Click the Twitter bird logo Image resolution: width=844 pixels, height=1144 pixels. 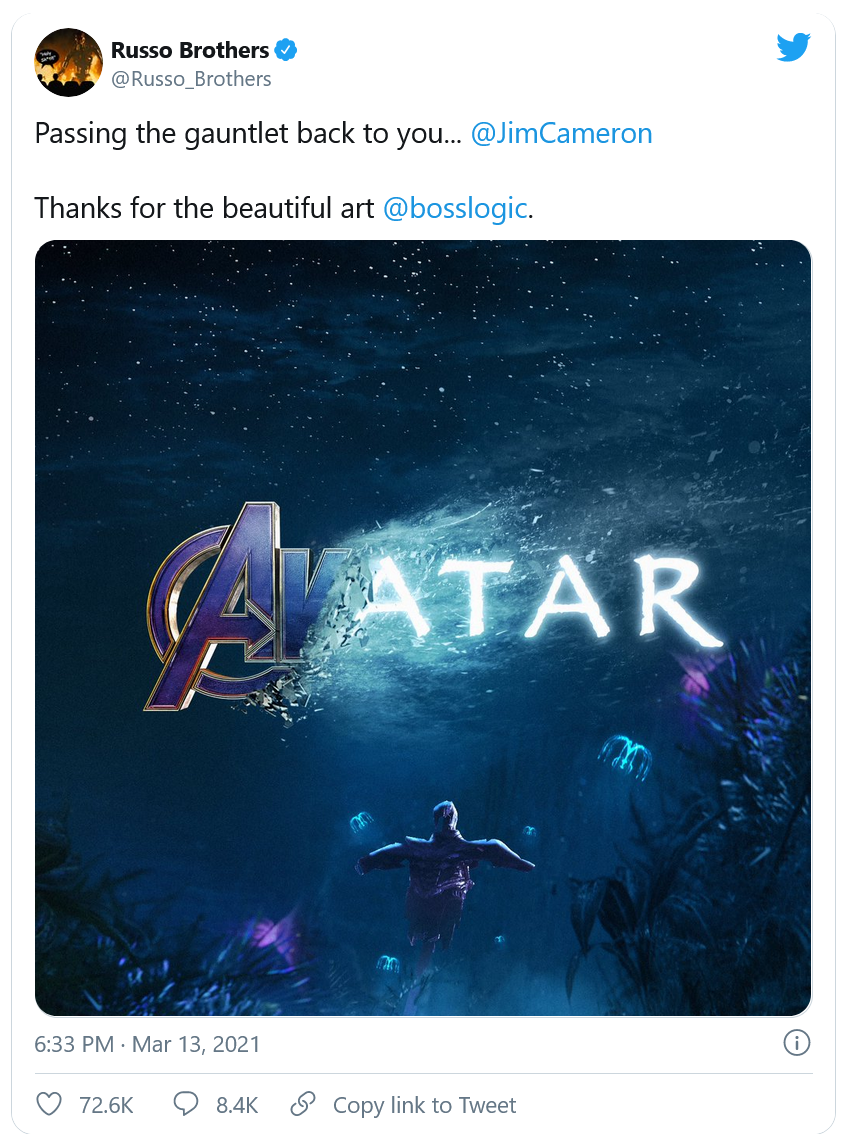pyautogui.click(x=793, y=47)
